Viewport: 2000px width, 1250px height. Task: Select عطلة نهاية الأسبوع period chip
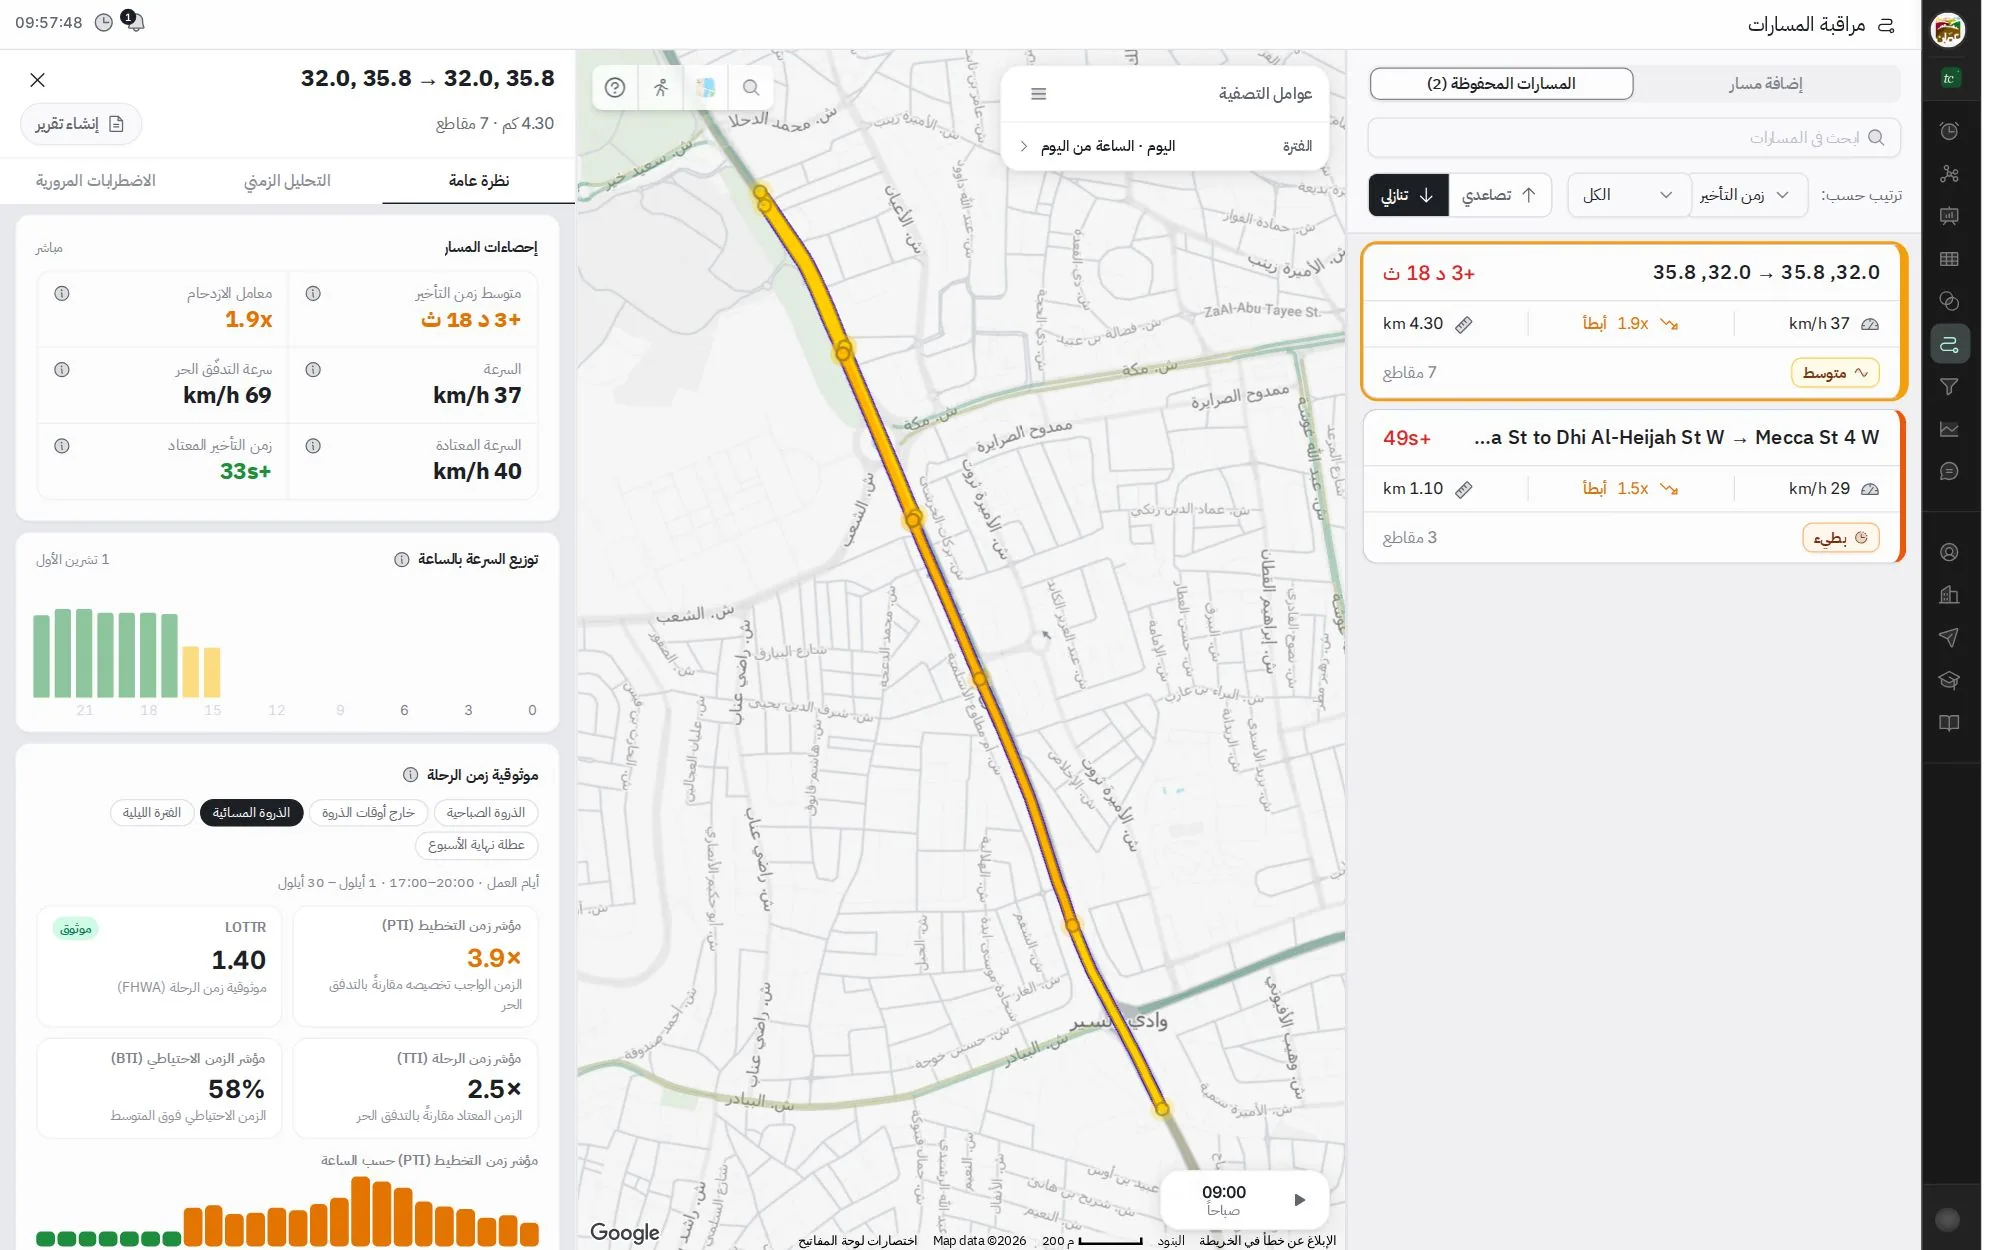(476, 845)
